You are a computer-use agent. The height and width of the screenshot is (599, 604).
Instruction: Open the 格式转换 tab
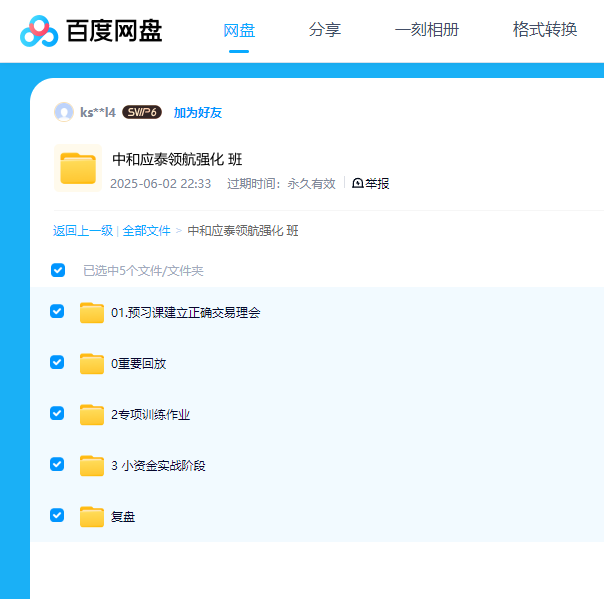point(545,30)
